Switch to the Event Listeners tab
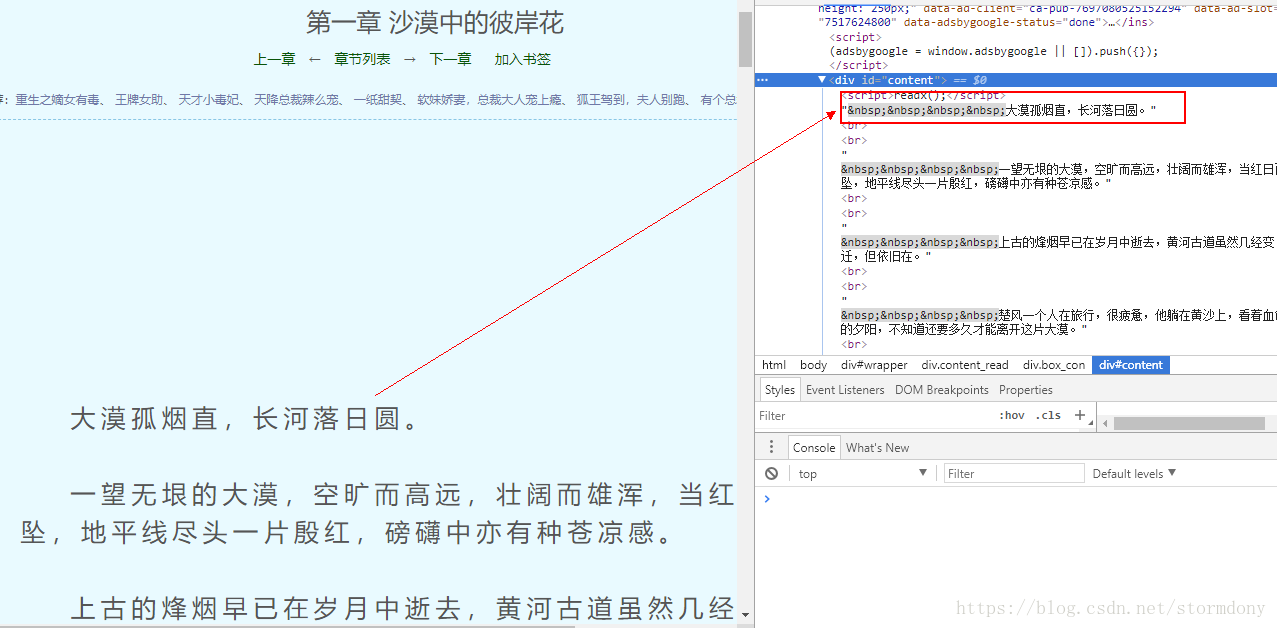The width and height of the screenshot is (1277, 628). [x=845, y=390]
